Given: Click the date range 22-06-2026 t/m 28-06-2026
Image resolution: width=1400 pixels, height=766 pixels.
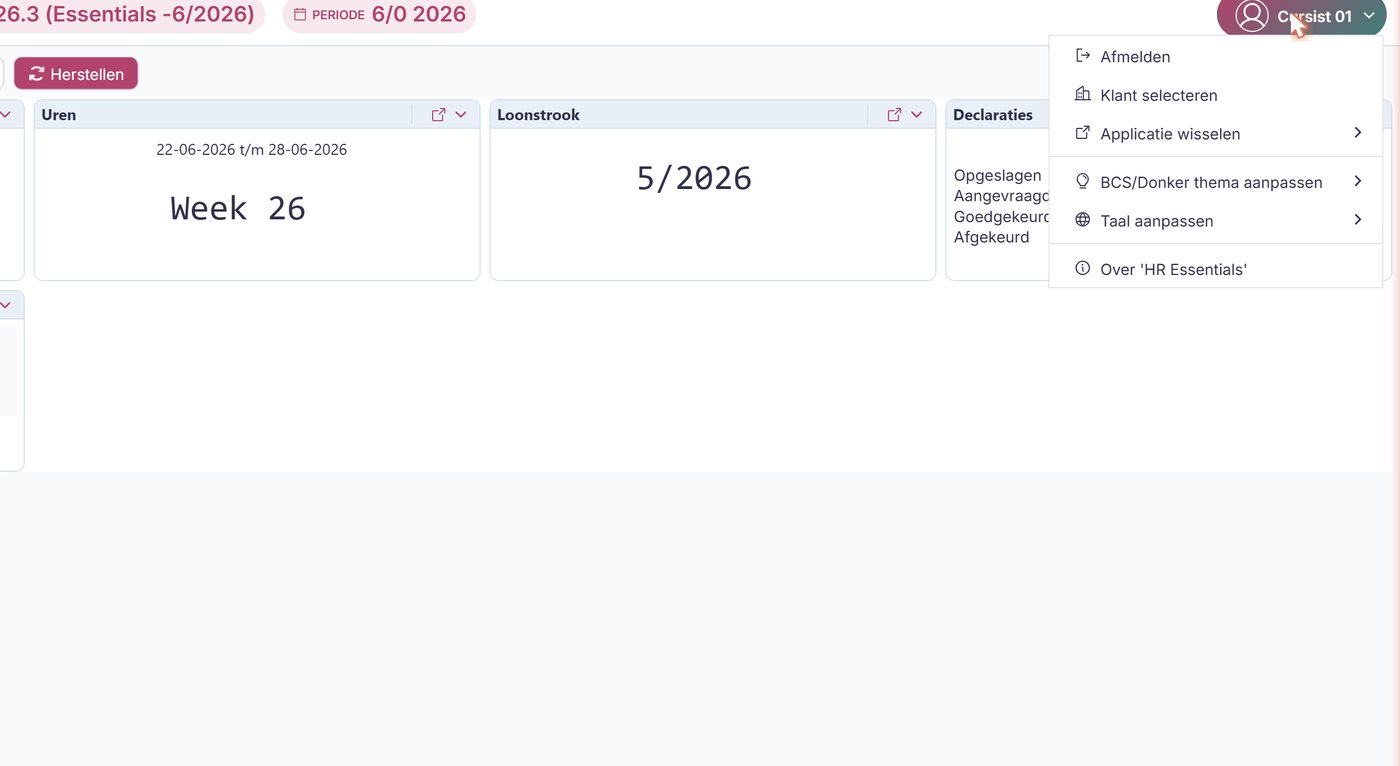Looking at the screenshot, I should (x=252, y=150).
